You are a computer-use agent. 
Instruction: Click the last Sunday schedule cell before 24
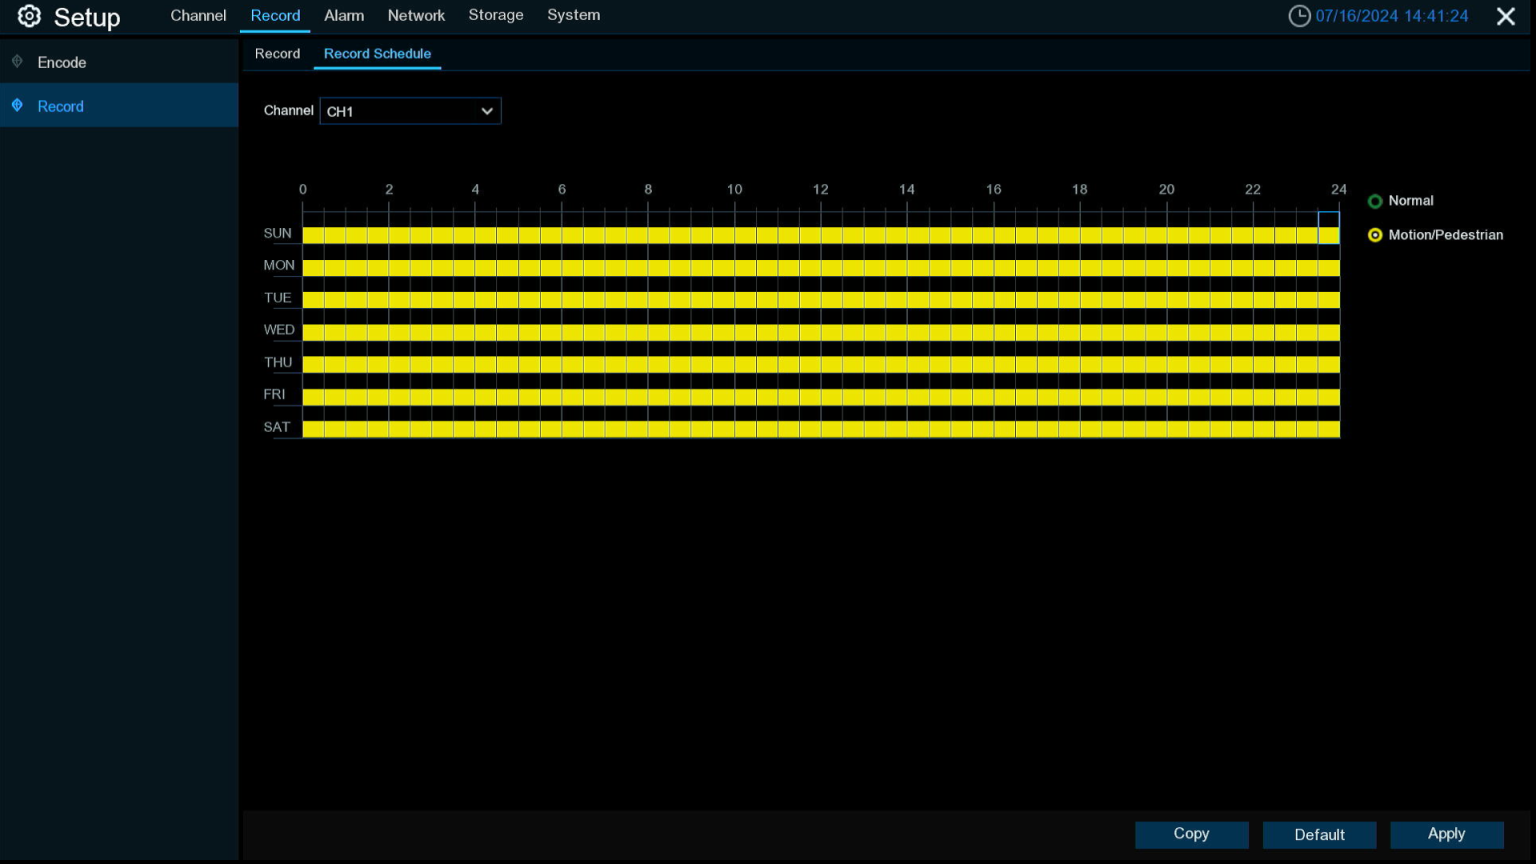(x=1328, y=235)
